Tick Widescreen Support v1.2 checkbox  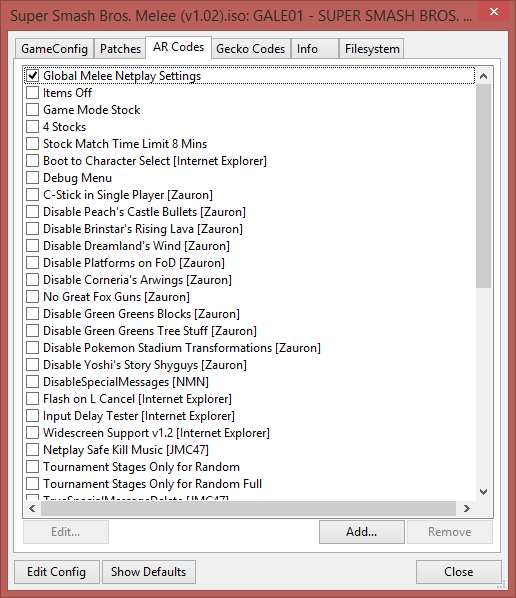tap(32, 432)
